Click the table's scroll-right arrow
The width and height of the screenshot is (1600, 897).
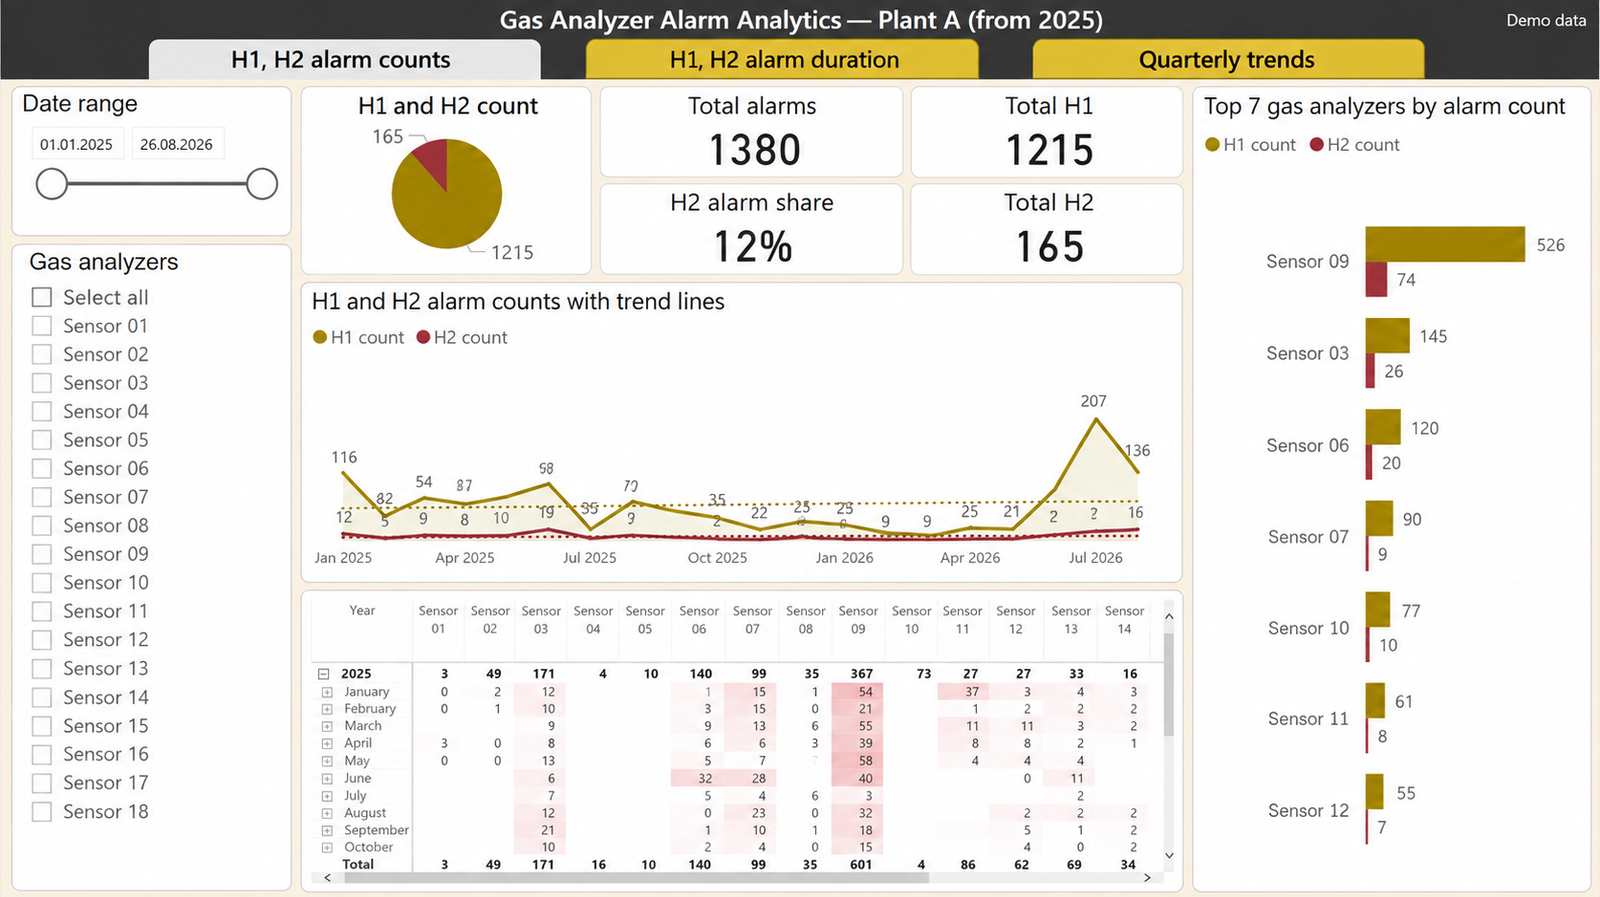1147,878
